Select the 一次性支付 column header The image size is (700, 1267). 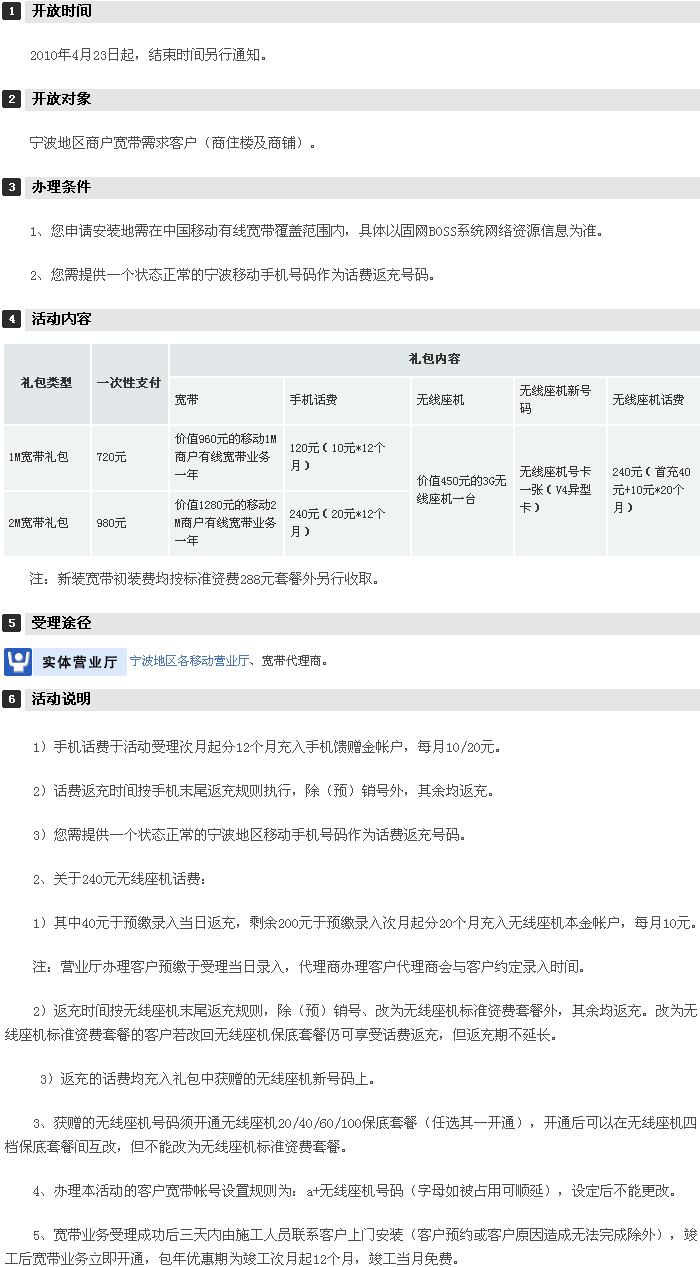[x=129, y=383]
